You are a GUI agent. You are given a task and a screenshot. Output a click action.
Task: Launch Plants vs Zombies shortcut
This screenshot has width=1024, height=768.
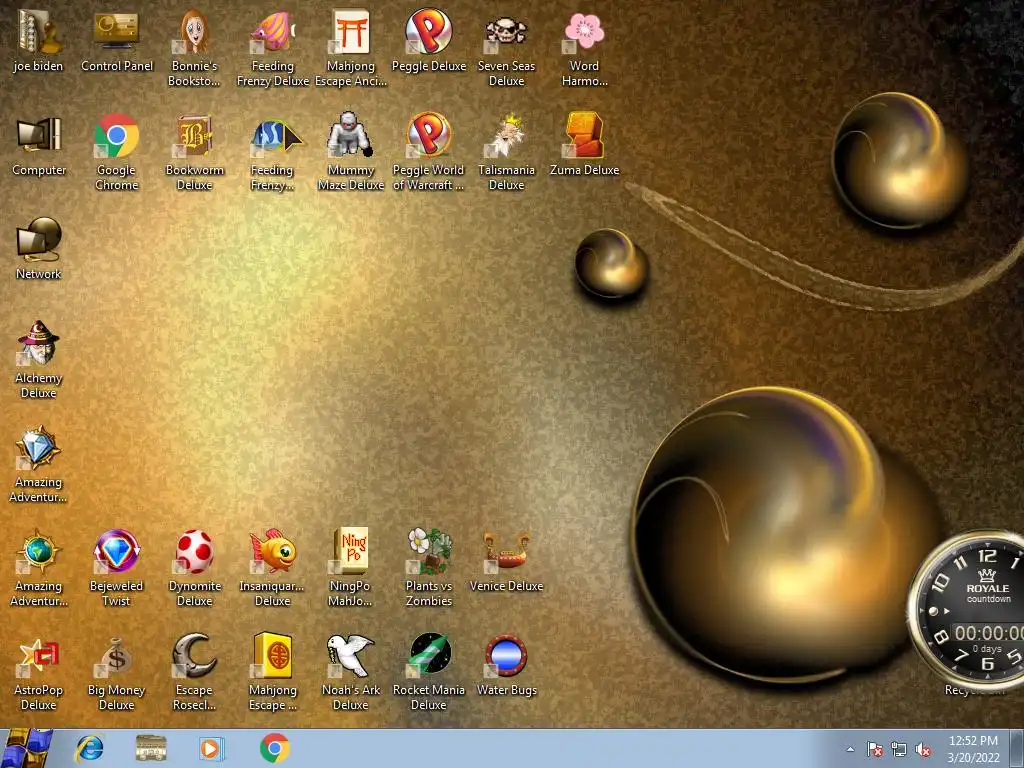coord(428,569)
